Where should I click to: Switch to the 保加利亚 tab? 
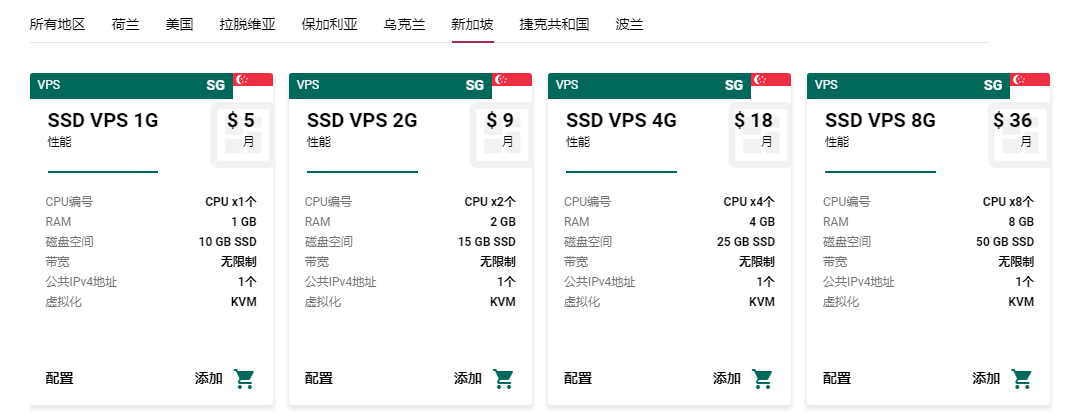click(x=329, y=24)
